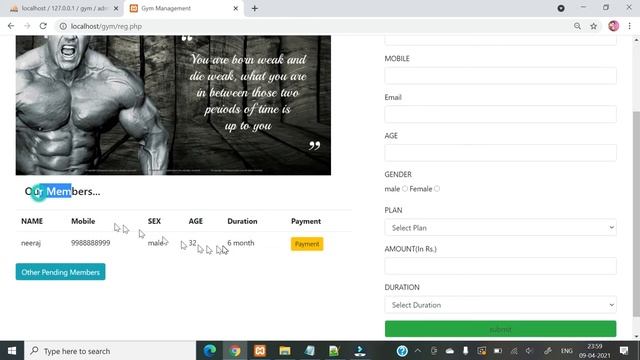Open the screen recorder taskbar icon

click(x=360, y=351)
